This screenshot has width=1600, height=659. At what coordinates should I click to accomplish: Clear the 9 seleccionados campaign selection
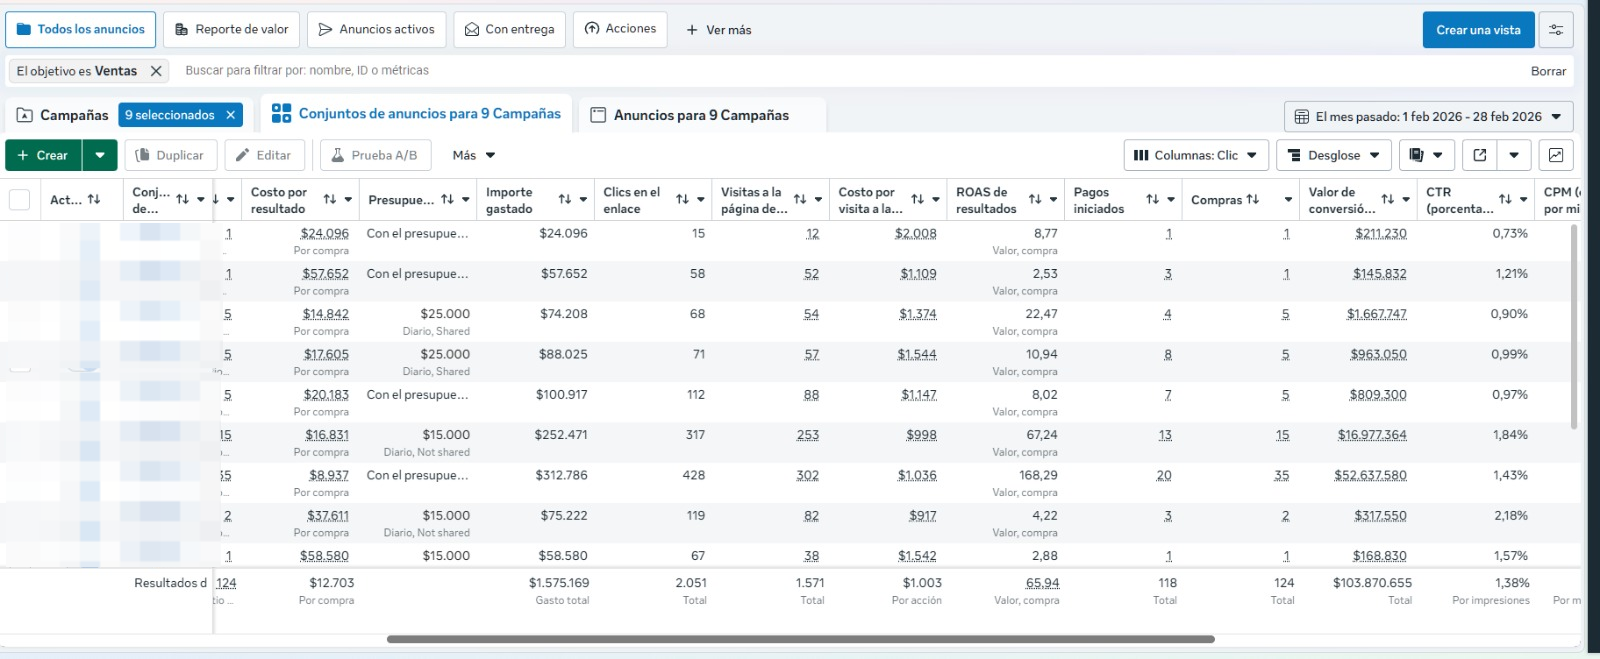click(231, 115)
